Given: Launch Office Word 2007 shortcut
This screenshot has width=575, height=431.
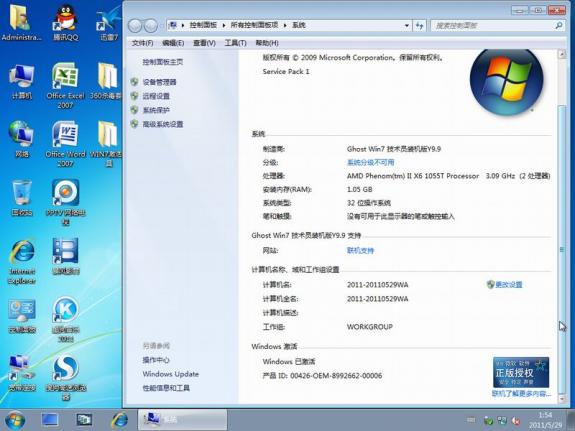Looking at the screenshot, I should tap(65, 144).
